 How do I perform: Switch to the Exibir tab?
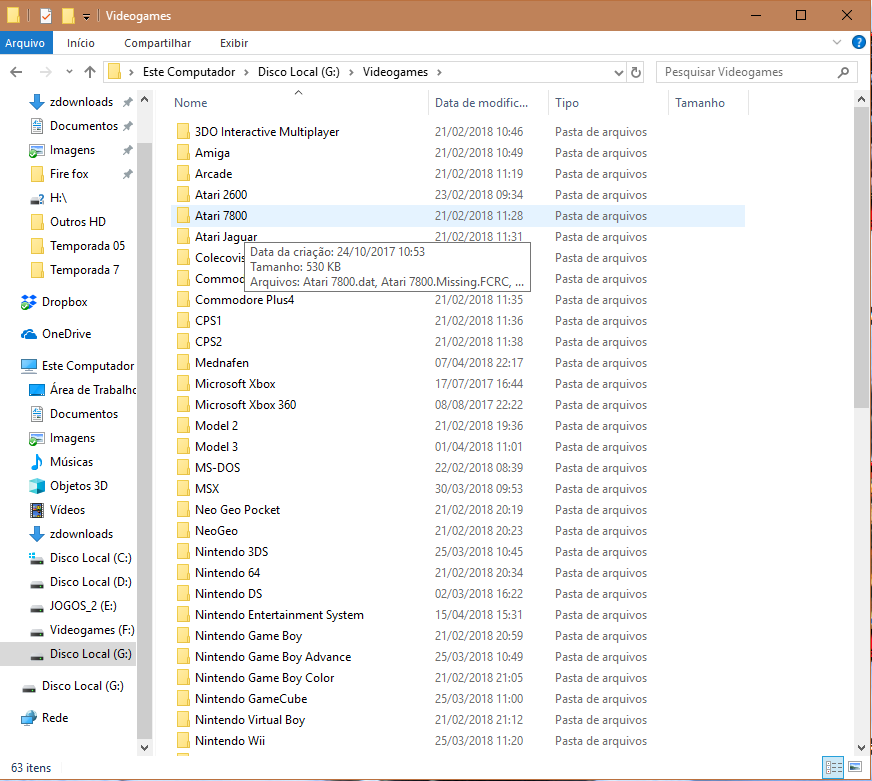click(234, 43)
